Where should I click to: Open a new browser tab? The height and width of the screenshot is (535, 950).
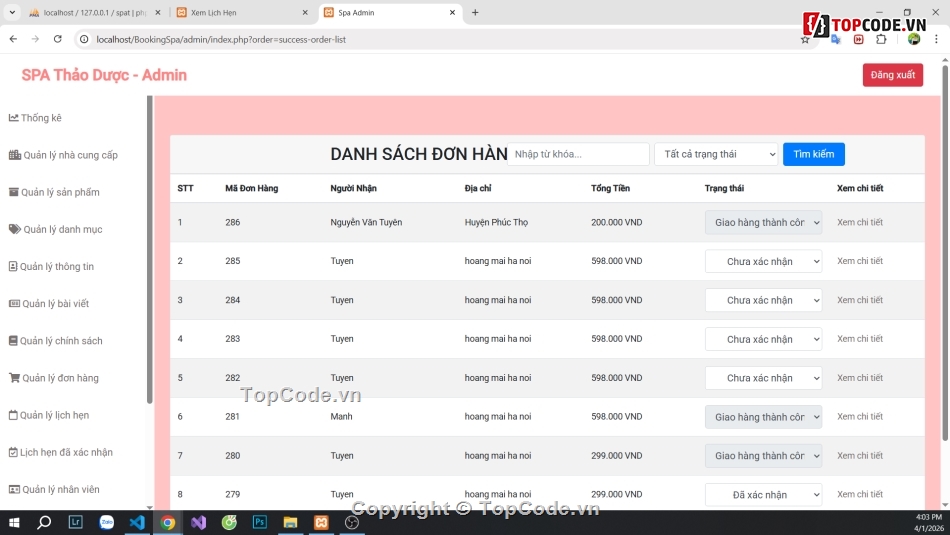[475, 12]
